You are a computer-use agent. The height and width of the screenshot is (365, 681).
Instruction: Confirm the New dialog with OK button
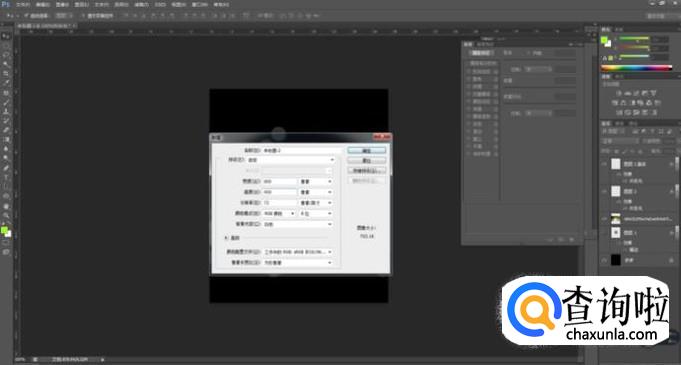click(367, 150)
